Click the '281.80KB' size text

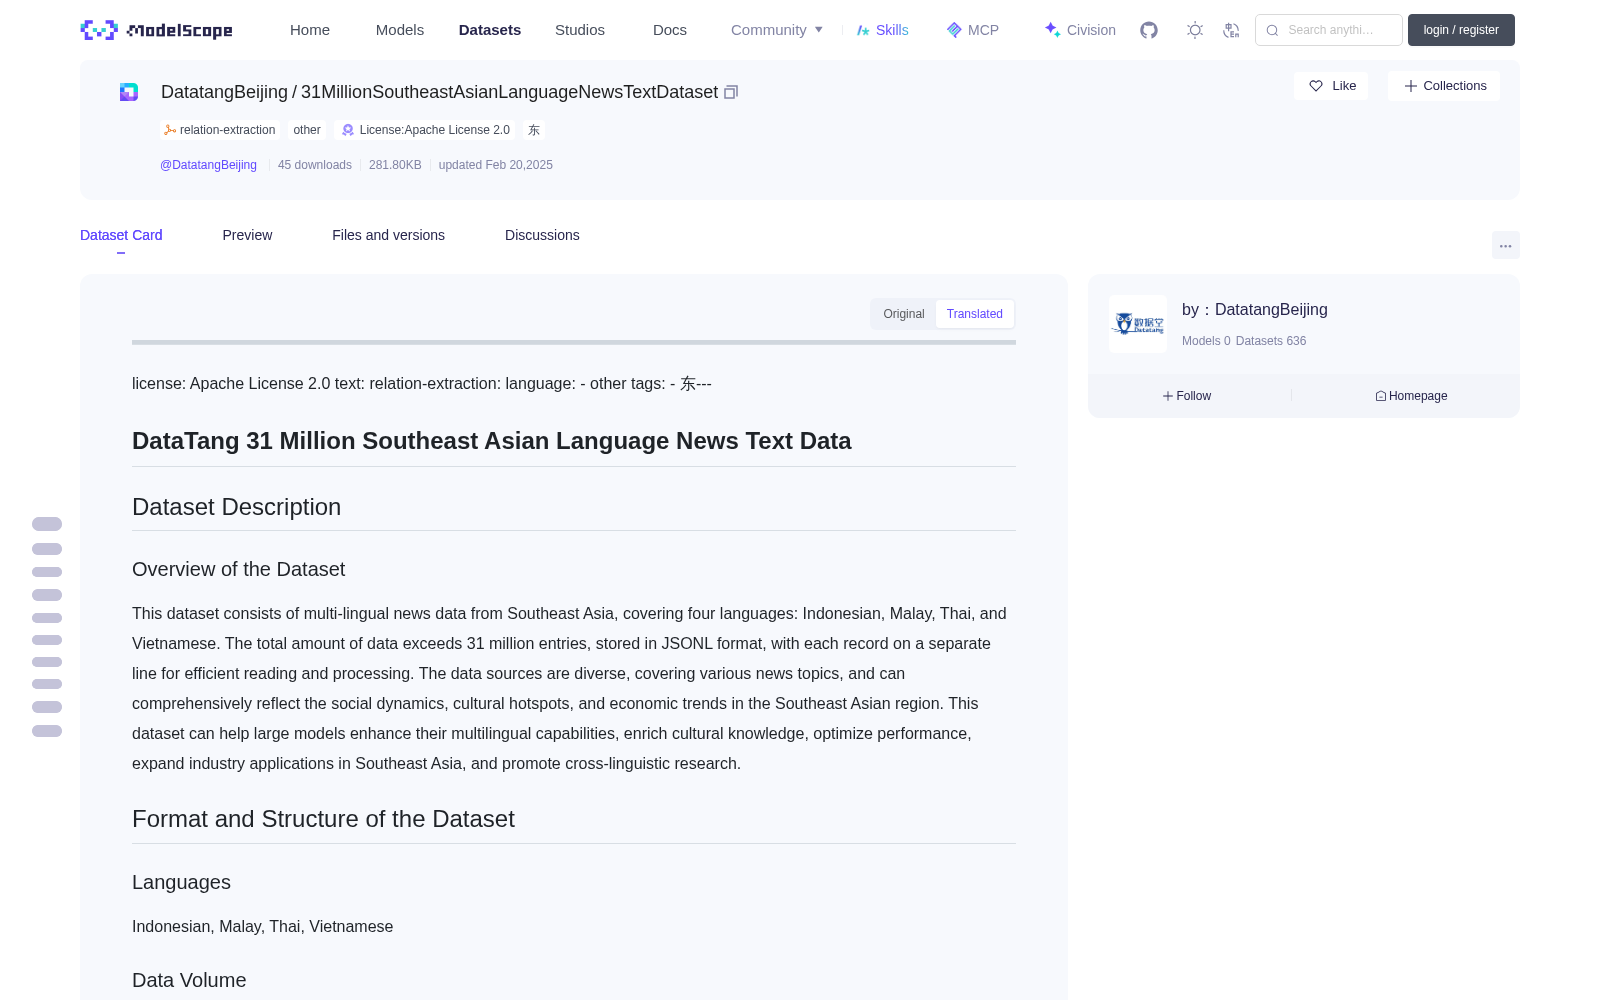click(395, 165)
